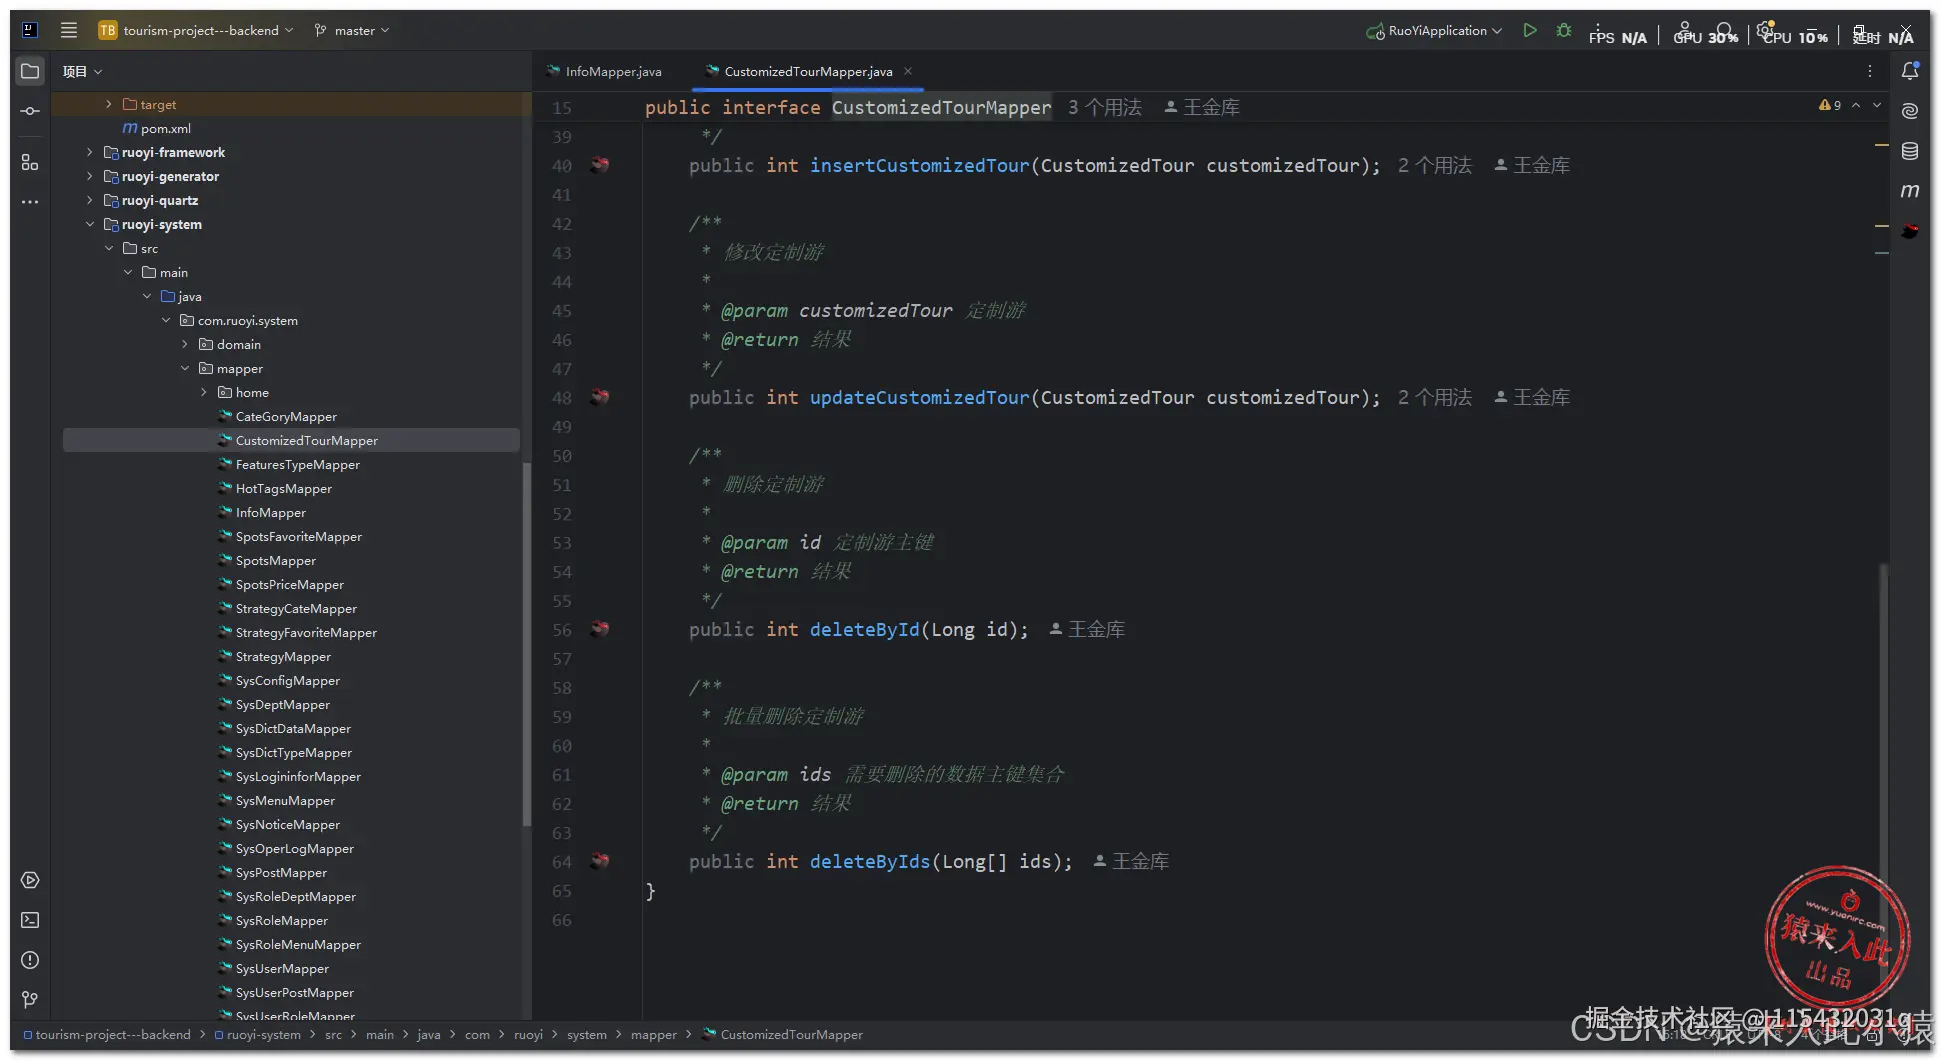Select SysUserPostMapper in project tree

(x=295, y=992)
